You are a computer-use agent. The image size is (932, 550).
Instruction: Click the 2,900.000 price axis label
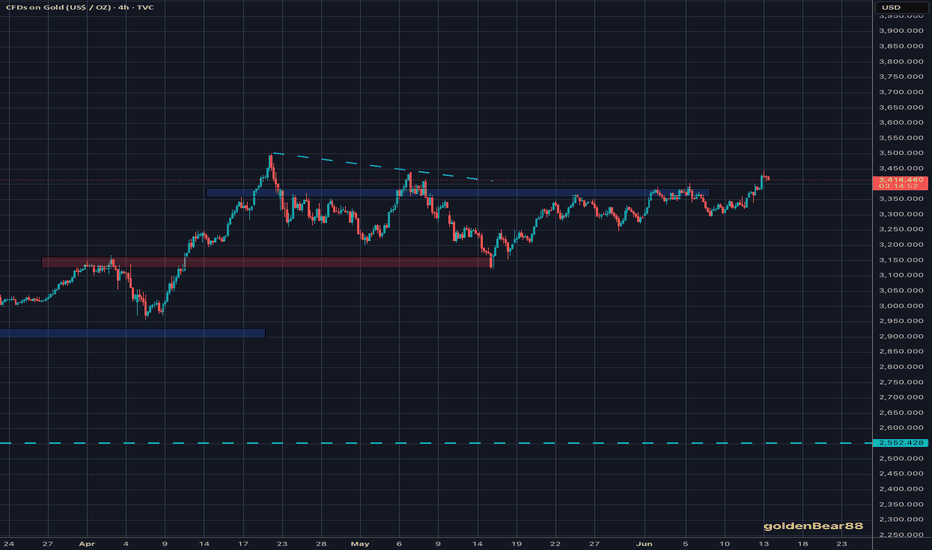[900, 337]
